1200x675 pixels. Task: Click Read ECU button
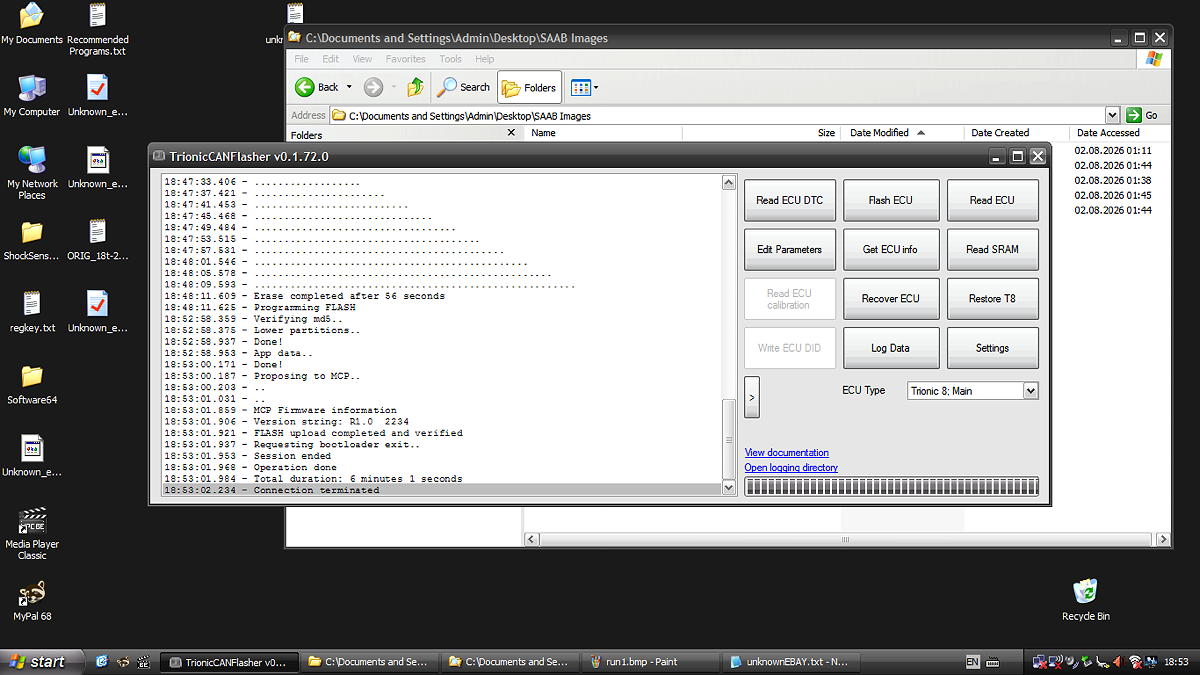[992, 200]
